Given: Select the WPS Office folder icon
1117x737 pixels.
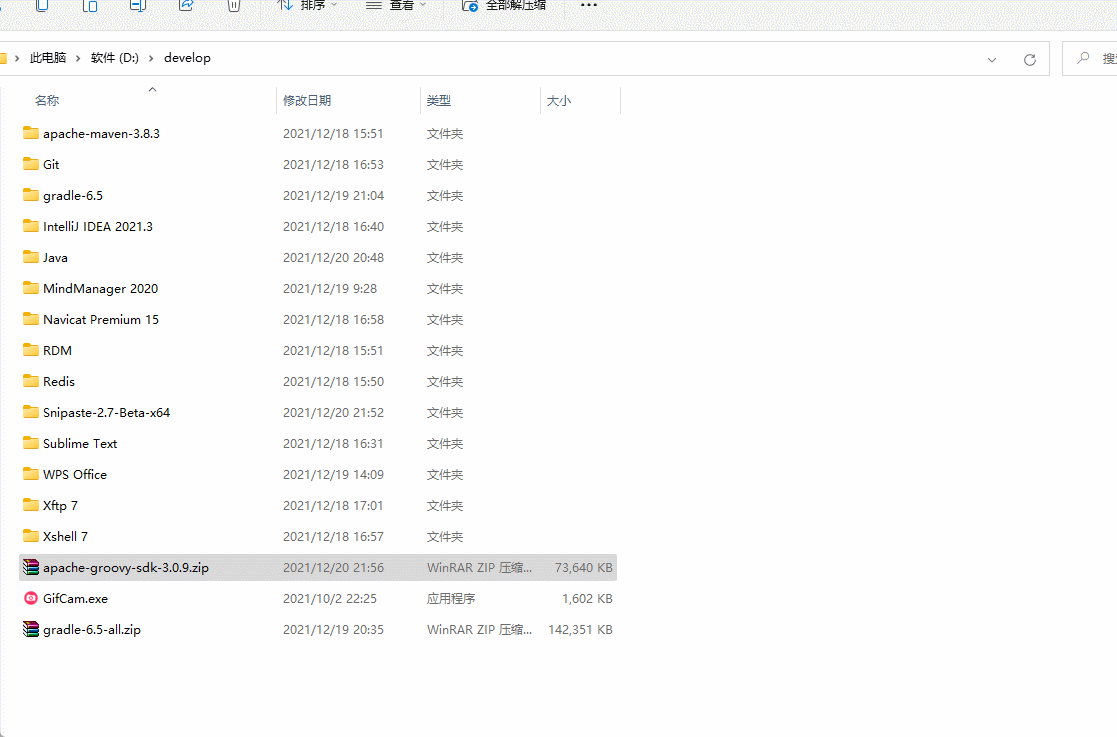Looking at the screenshot, I should (31, 474).
